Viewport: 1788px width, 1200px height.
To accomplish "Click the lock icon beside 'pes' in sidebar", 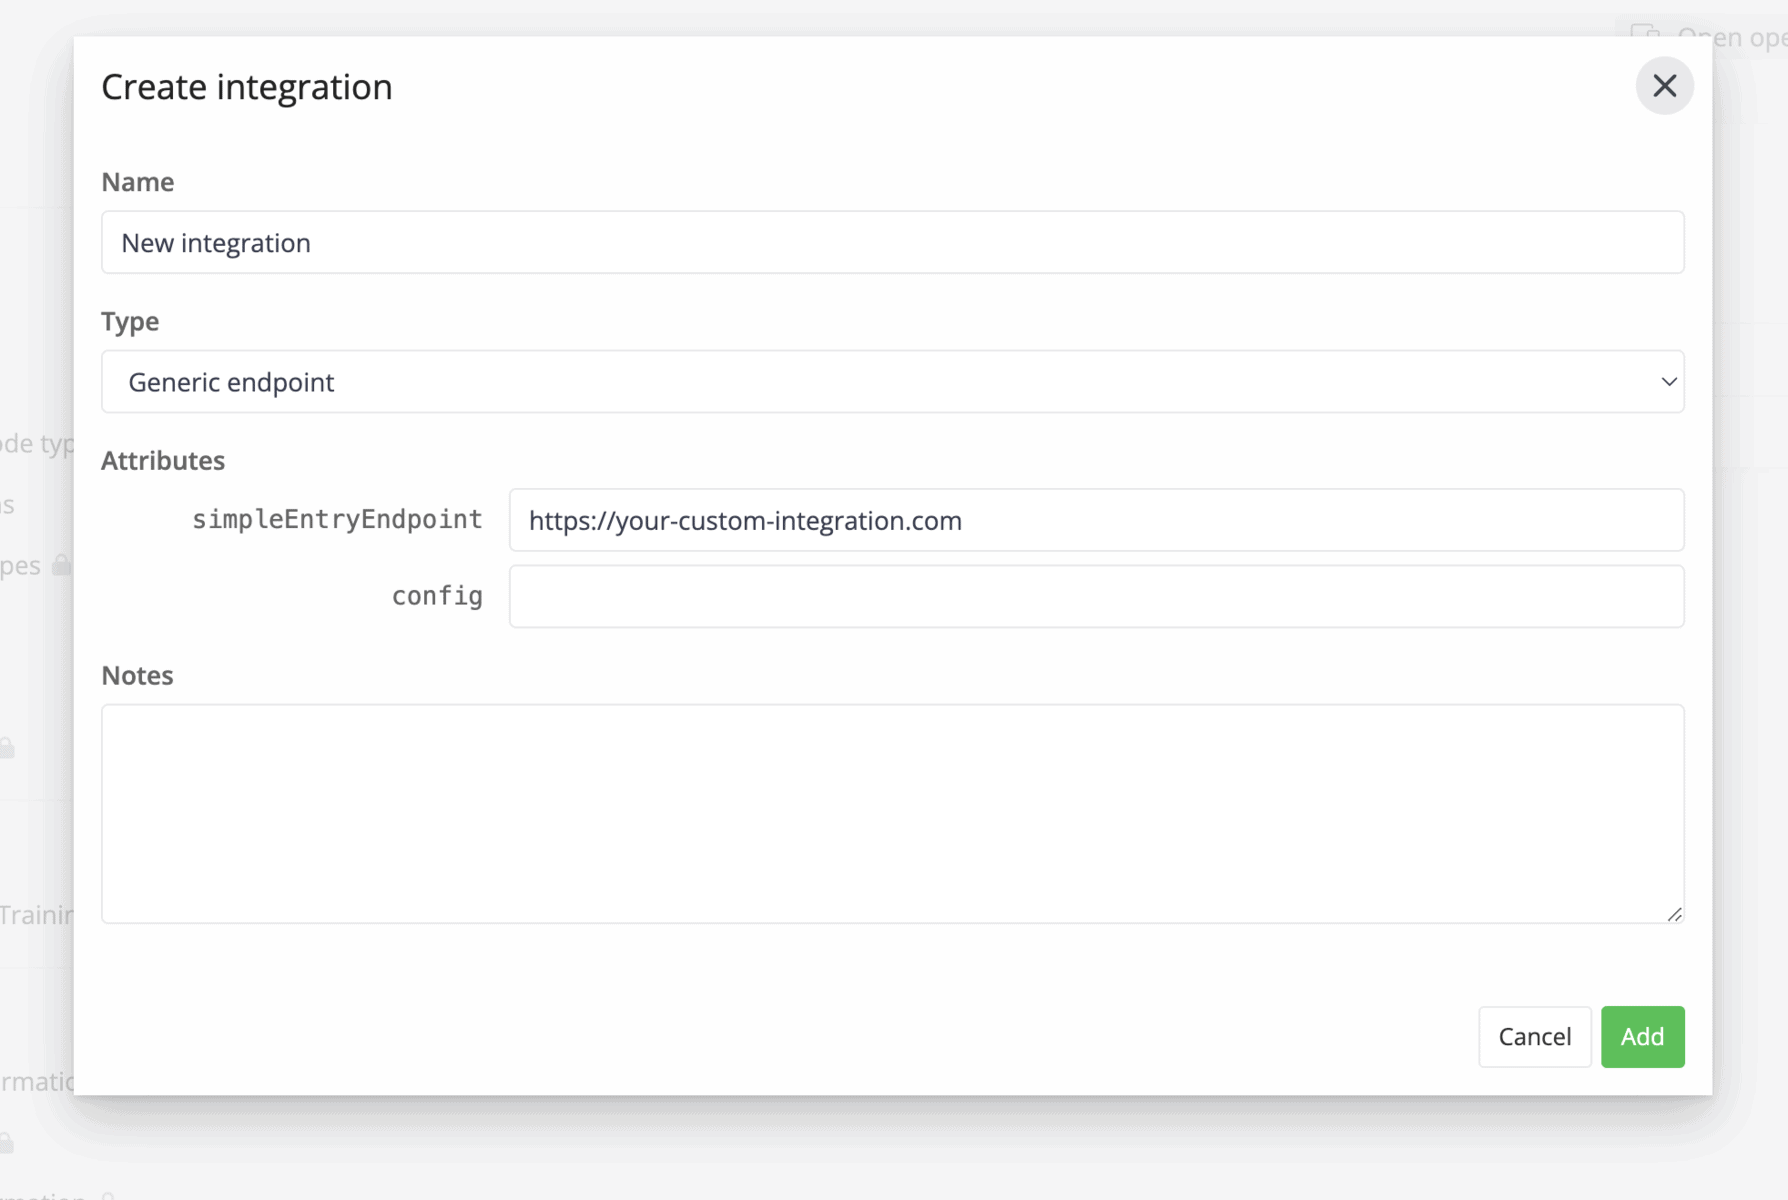I will click(61, 565).
